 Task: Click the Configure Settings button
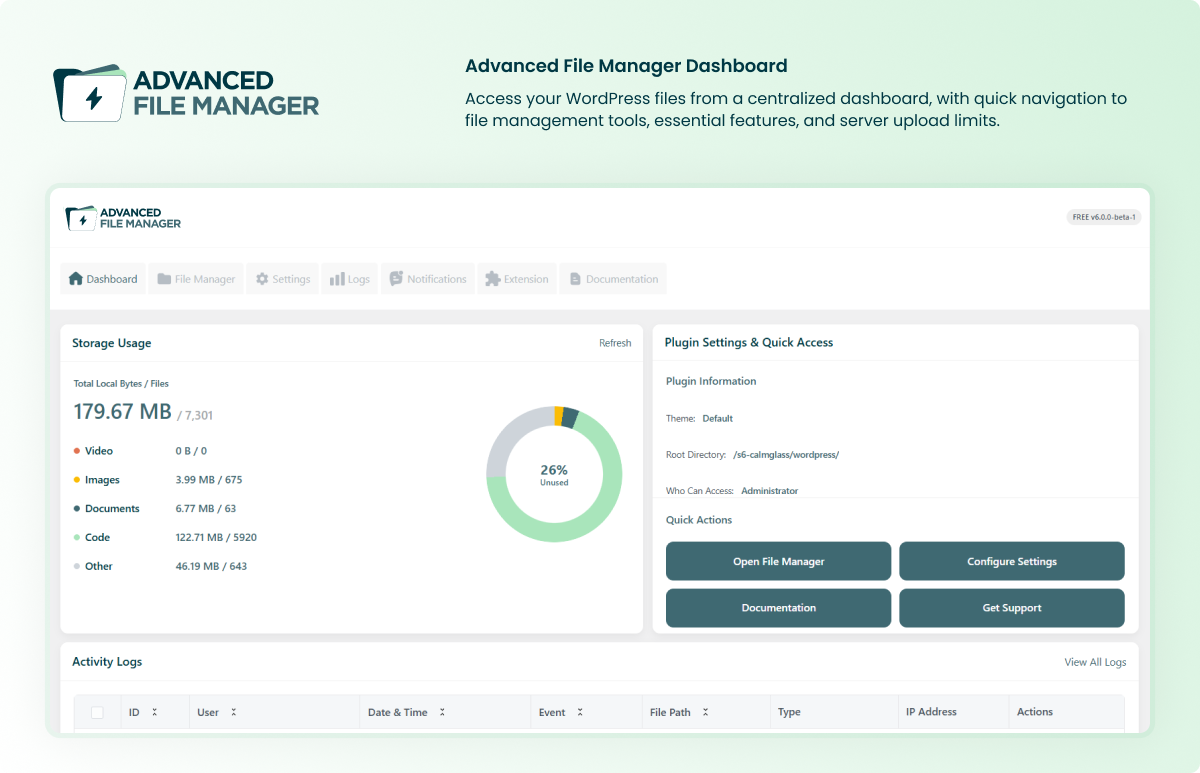(1012, 561)
